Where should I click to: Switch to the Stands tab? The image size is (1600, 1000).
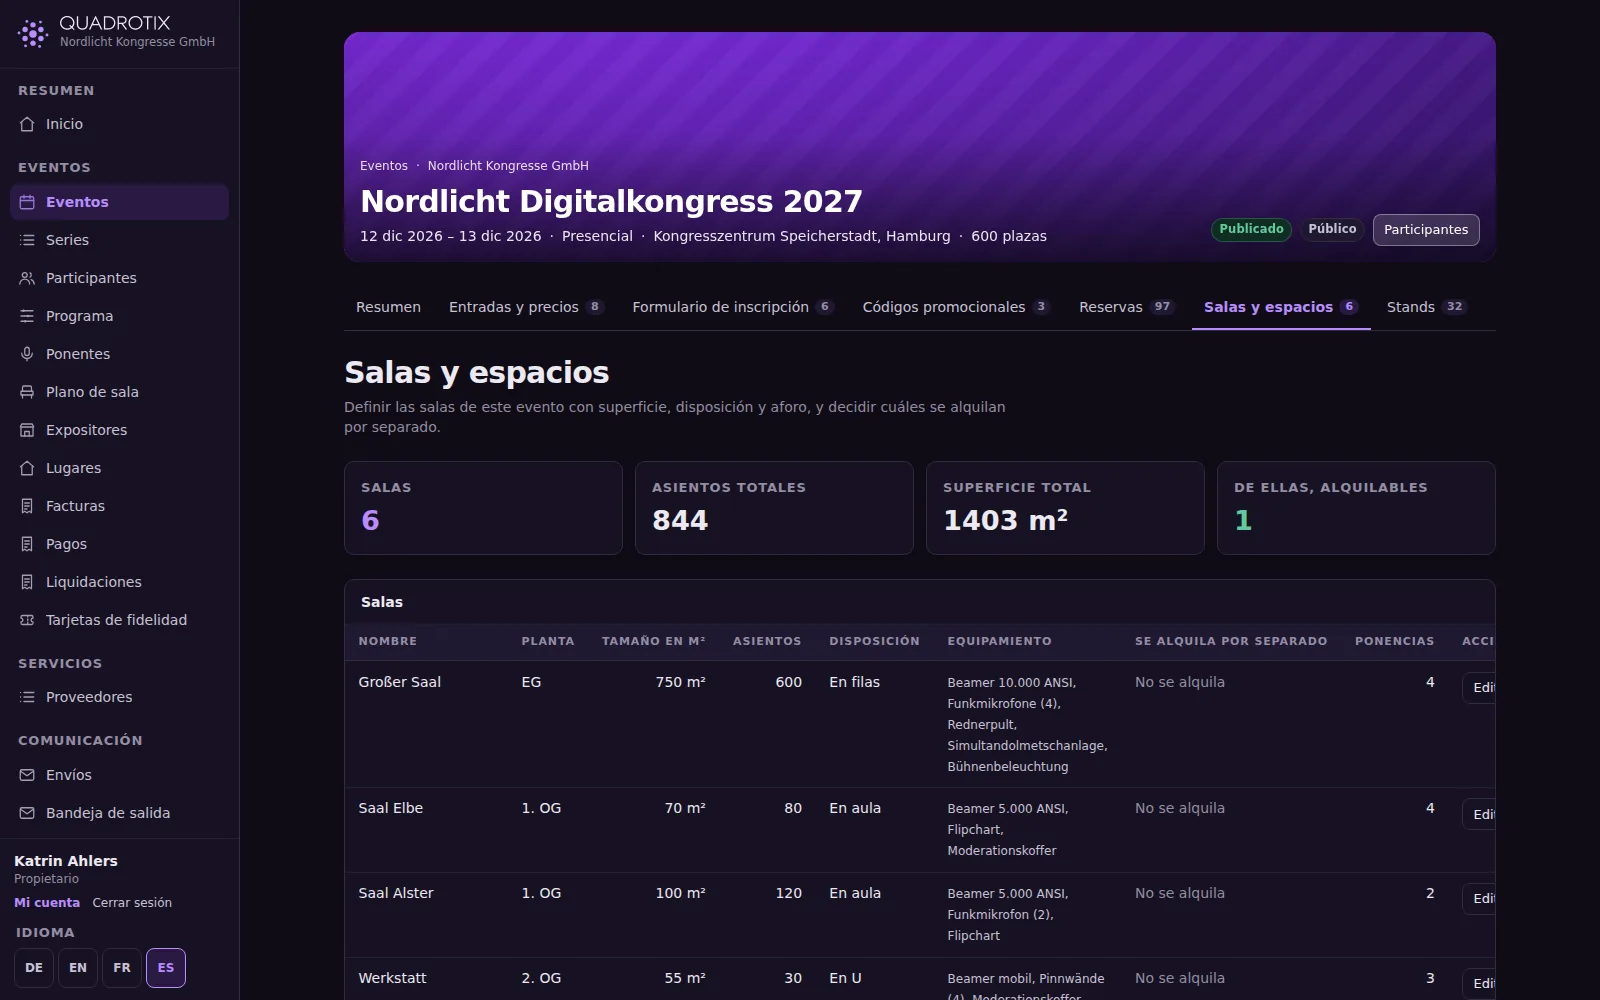coord(1427,307)
